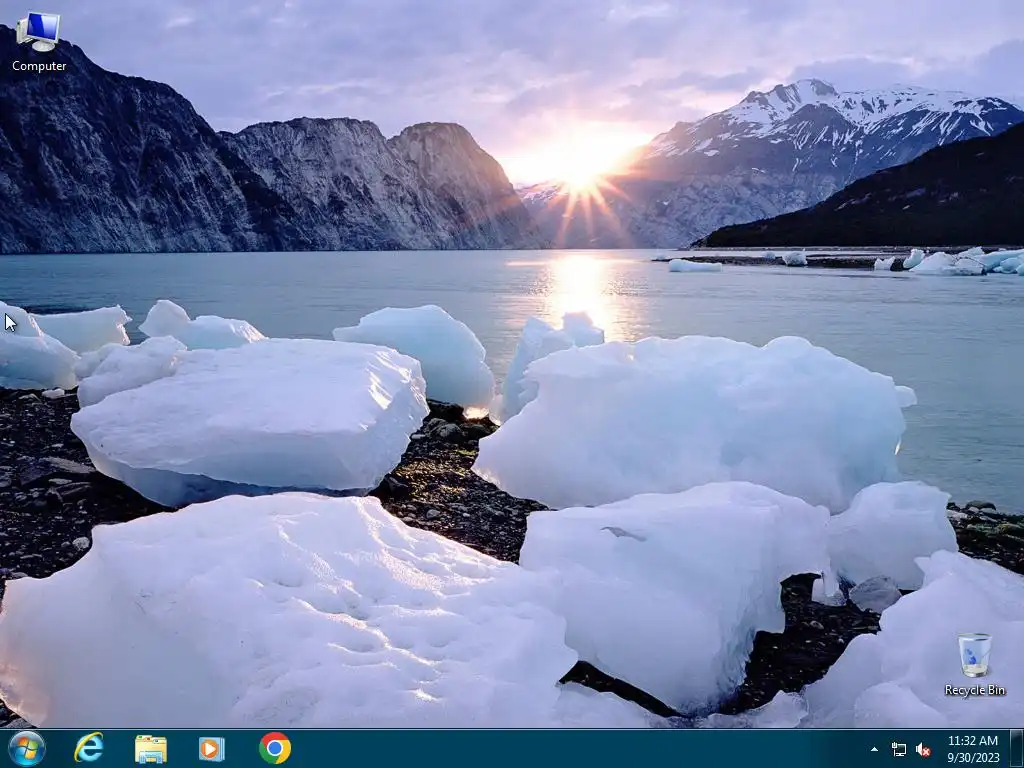
Task: Open the Windows Start menu orb
Action: [x=26, y=748]
